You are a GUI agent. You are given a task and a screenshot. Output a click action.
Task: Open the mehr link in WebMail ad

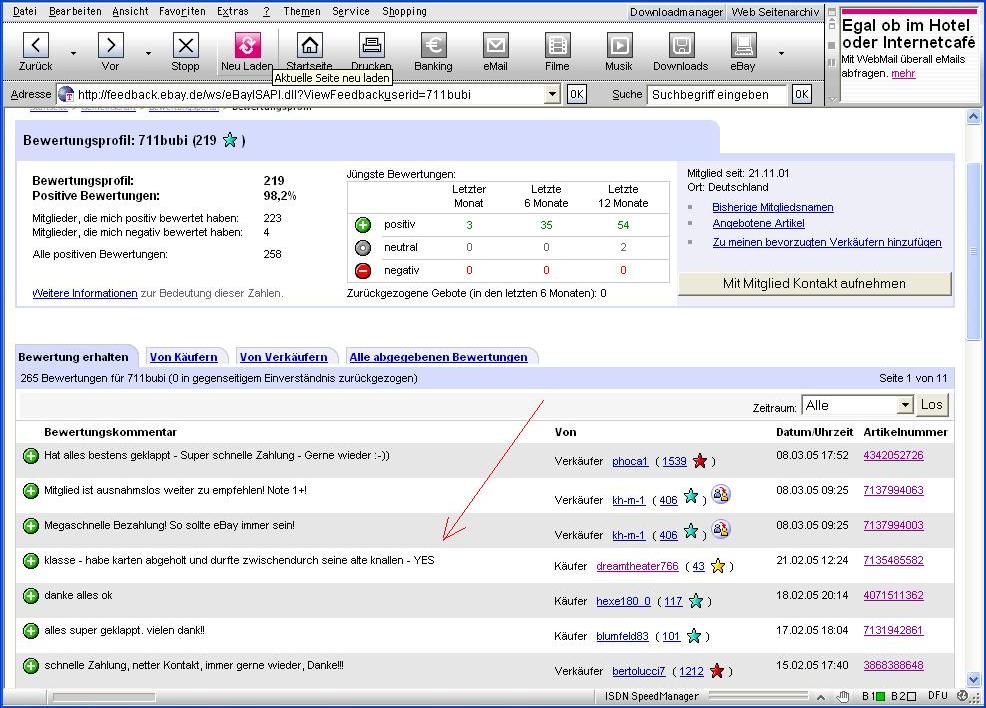click(903, 74)
